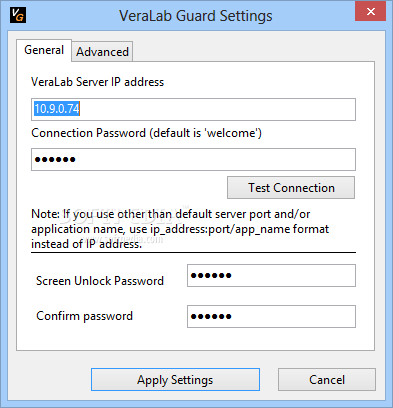Click the empty tab strip beside the Advanced tab
The width and height of the screenshot is (393, 408).
(253, 51)
